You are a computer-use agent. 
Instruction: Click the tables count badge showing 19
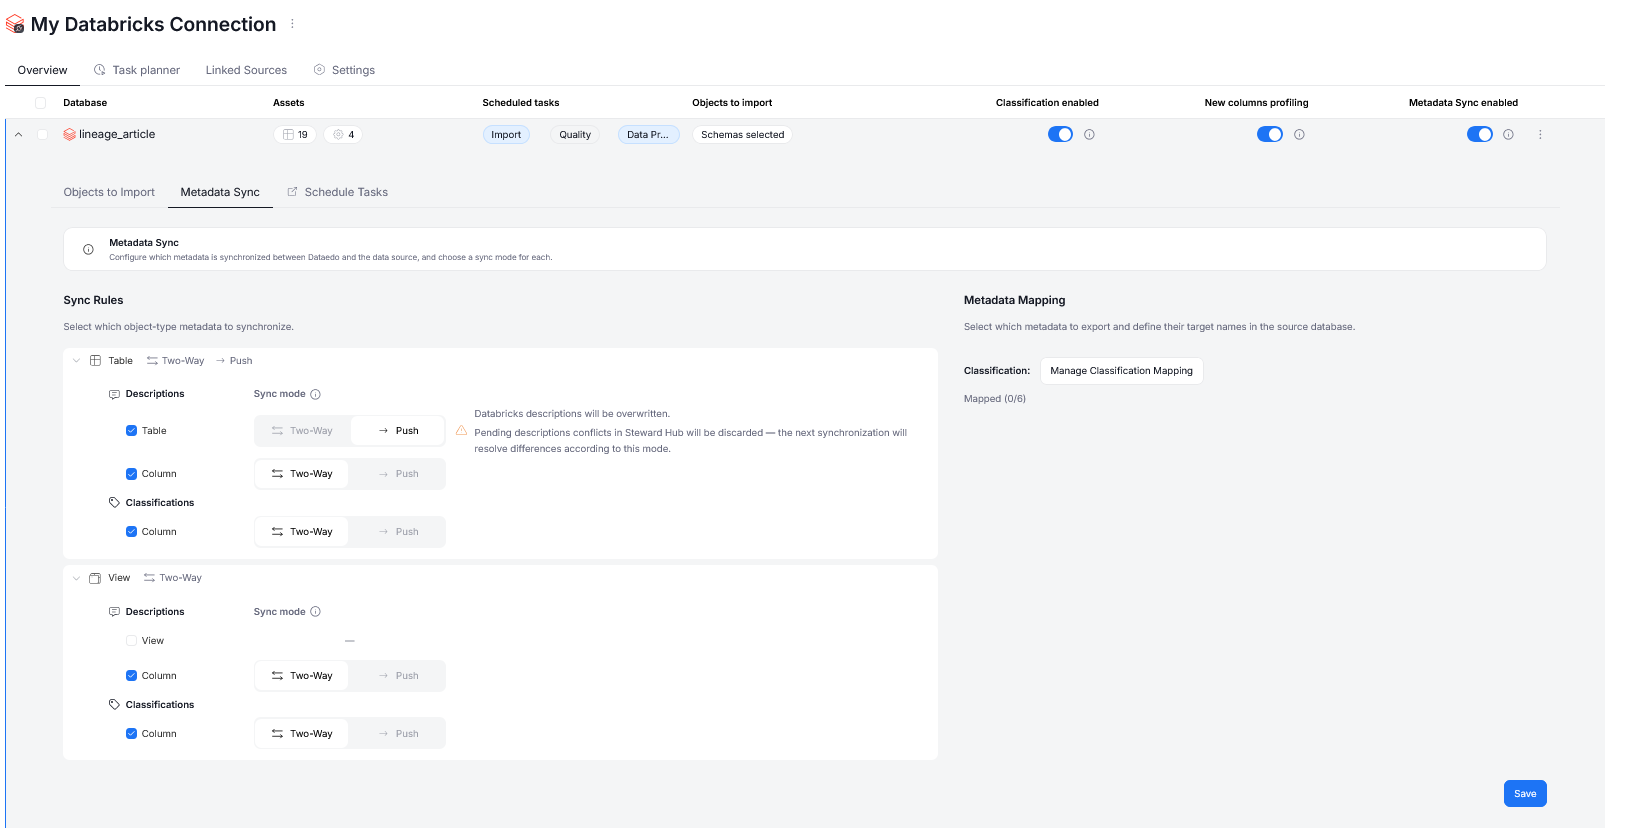[x=295, y=134]
